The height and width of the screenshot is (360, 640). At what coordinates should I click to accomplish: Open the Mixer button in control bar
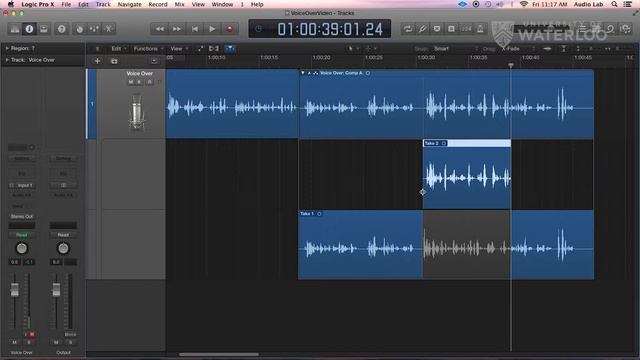click(x=94, y=29)
